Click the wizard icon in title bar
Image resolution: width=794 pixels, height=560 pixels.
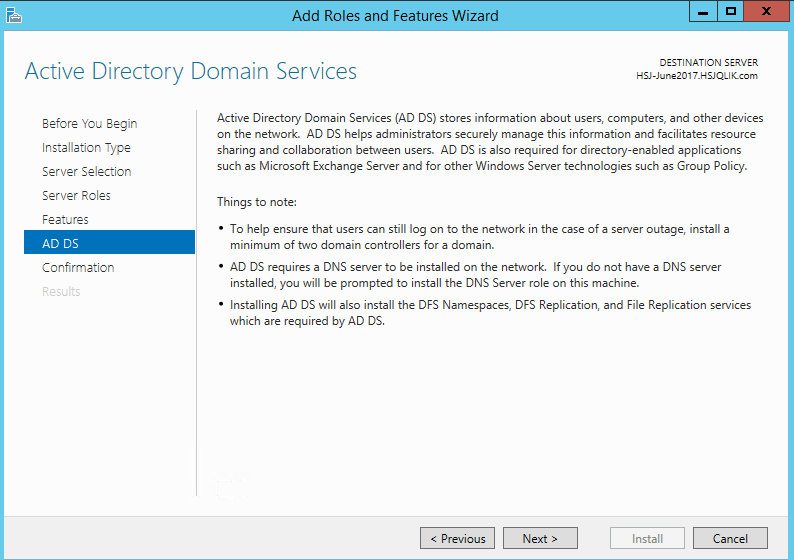point(14,16)
